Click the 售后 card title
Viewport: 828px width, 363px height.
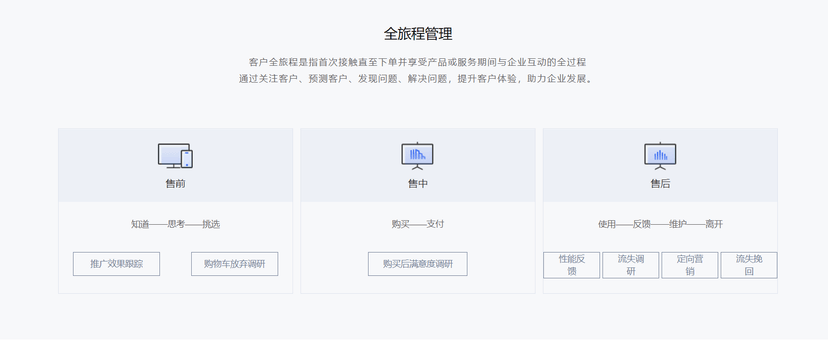[x=660, y=184]
